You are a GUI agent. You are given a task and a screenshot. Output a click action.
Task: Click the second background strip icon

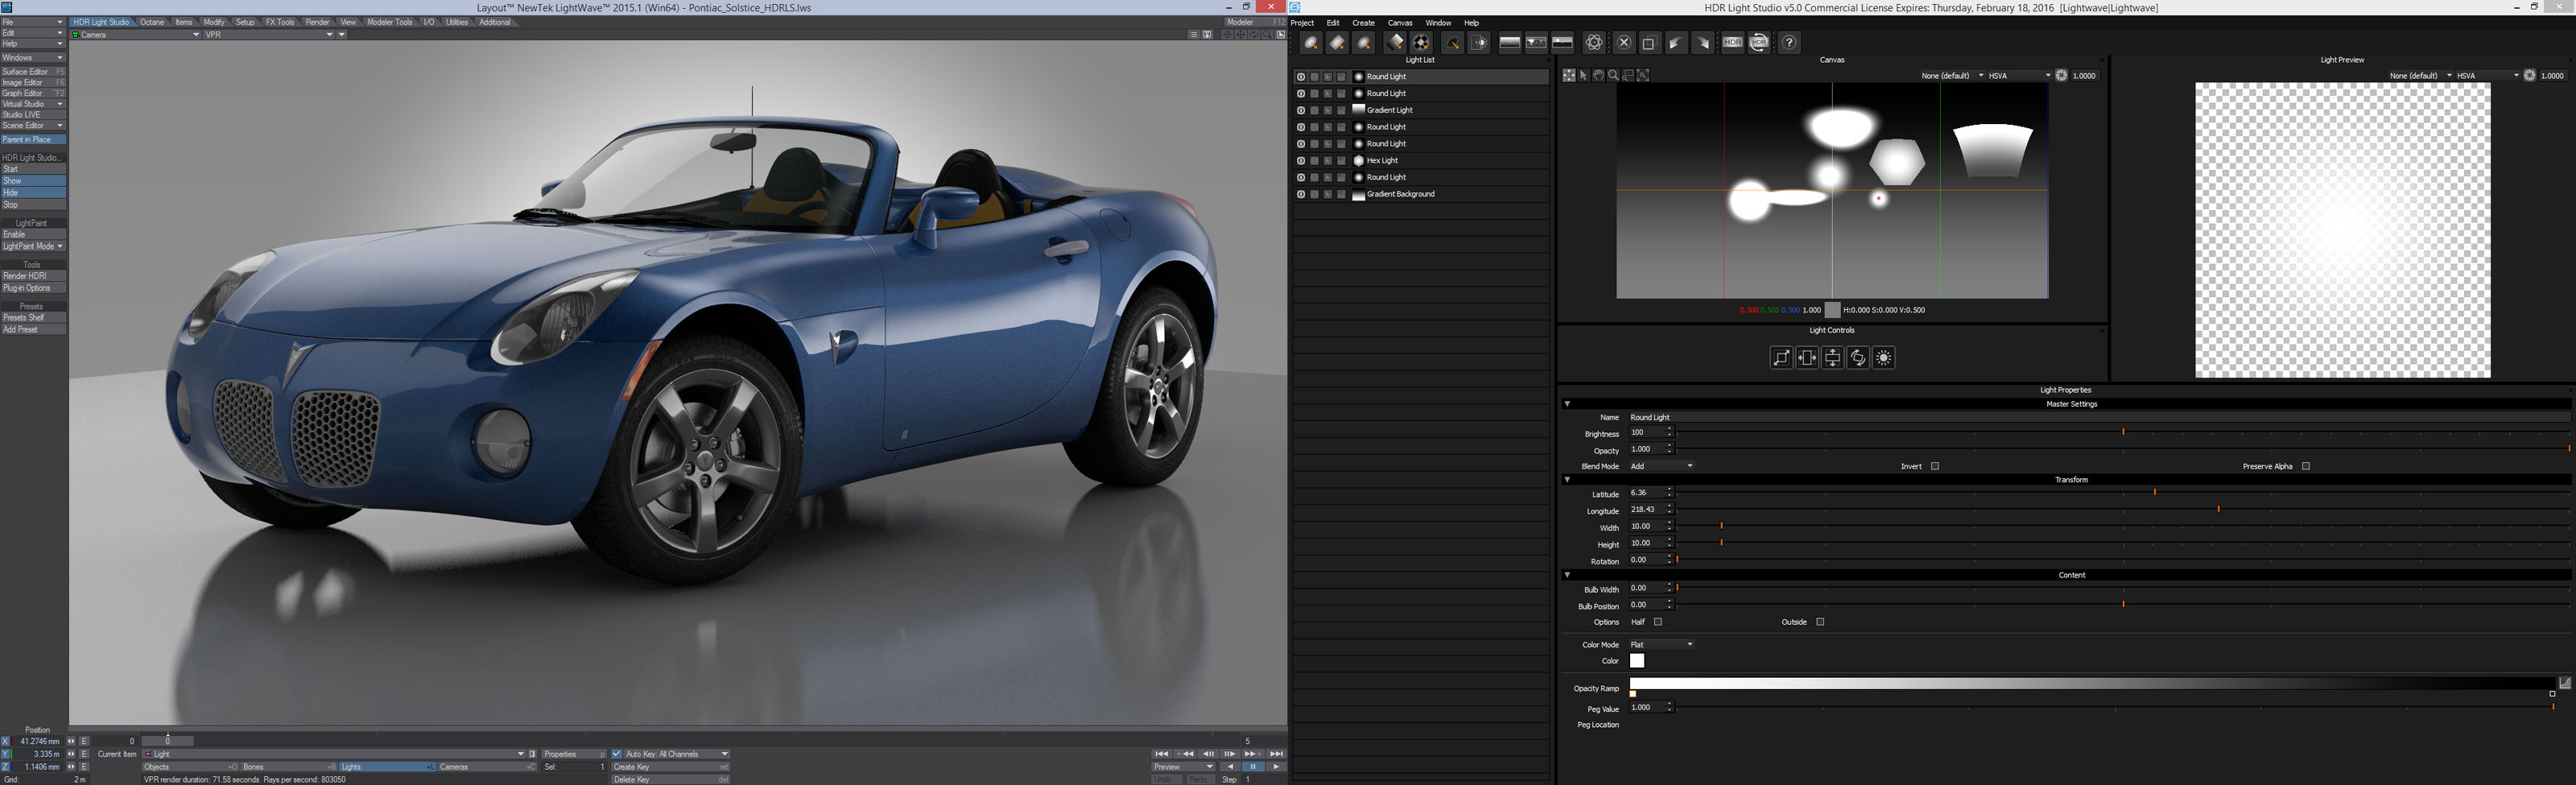1537,42
